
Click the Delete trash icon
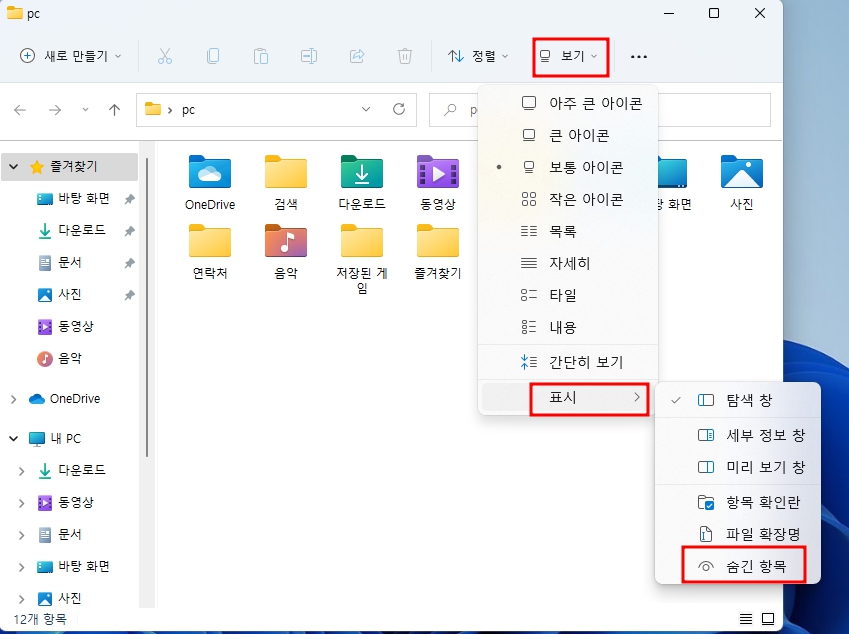pyautogui.click(x=404, y=56)
